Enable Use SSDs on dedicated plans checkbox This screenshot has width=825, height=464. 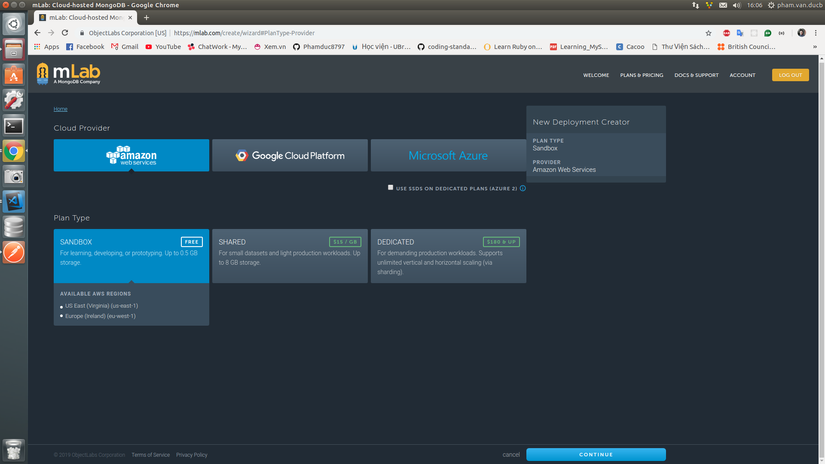click(x=390, y=187)
